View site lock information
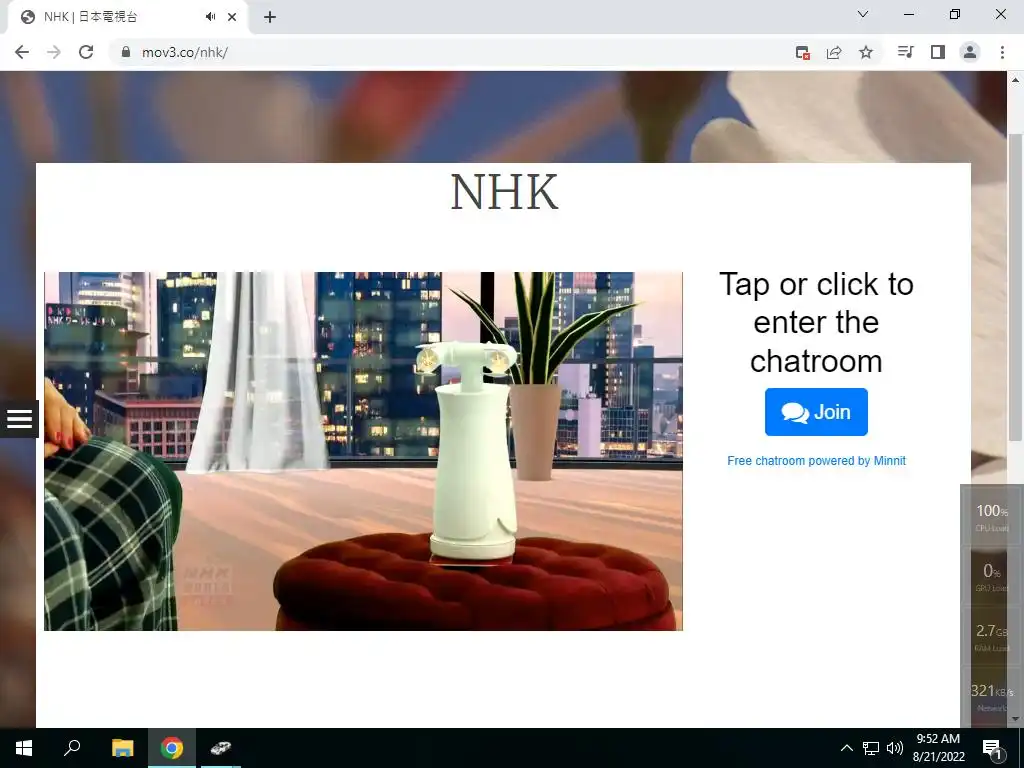 (x=126, y=52)
